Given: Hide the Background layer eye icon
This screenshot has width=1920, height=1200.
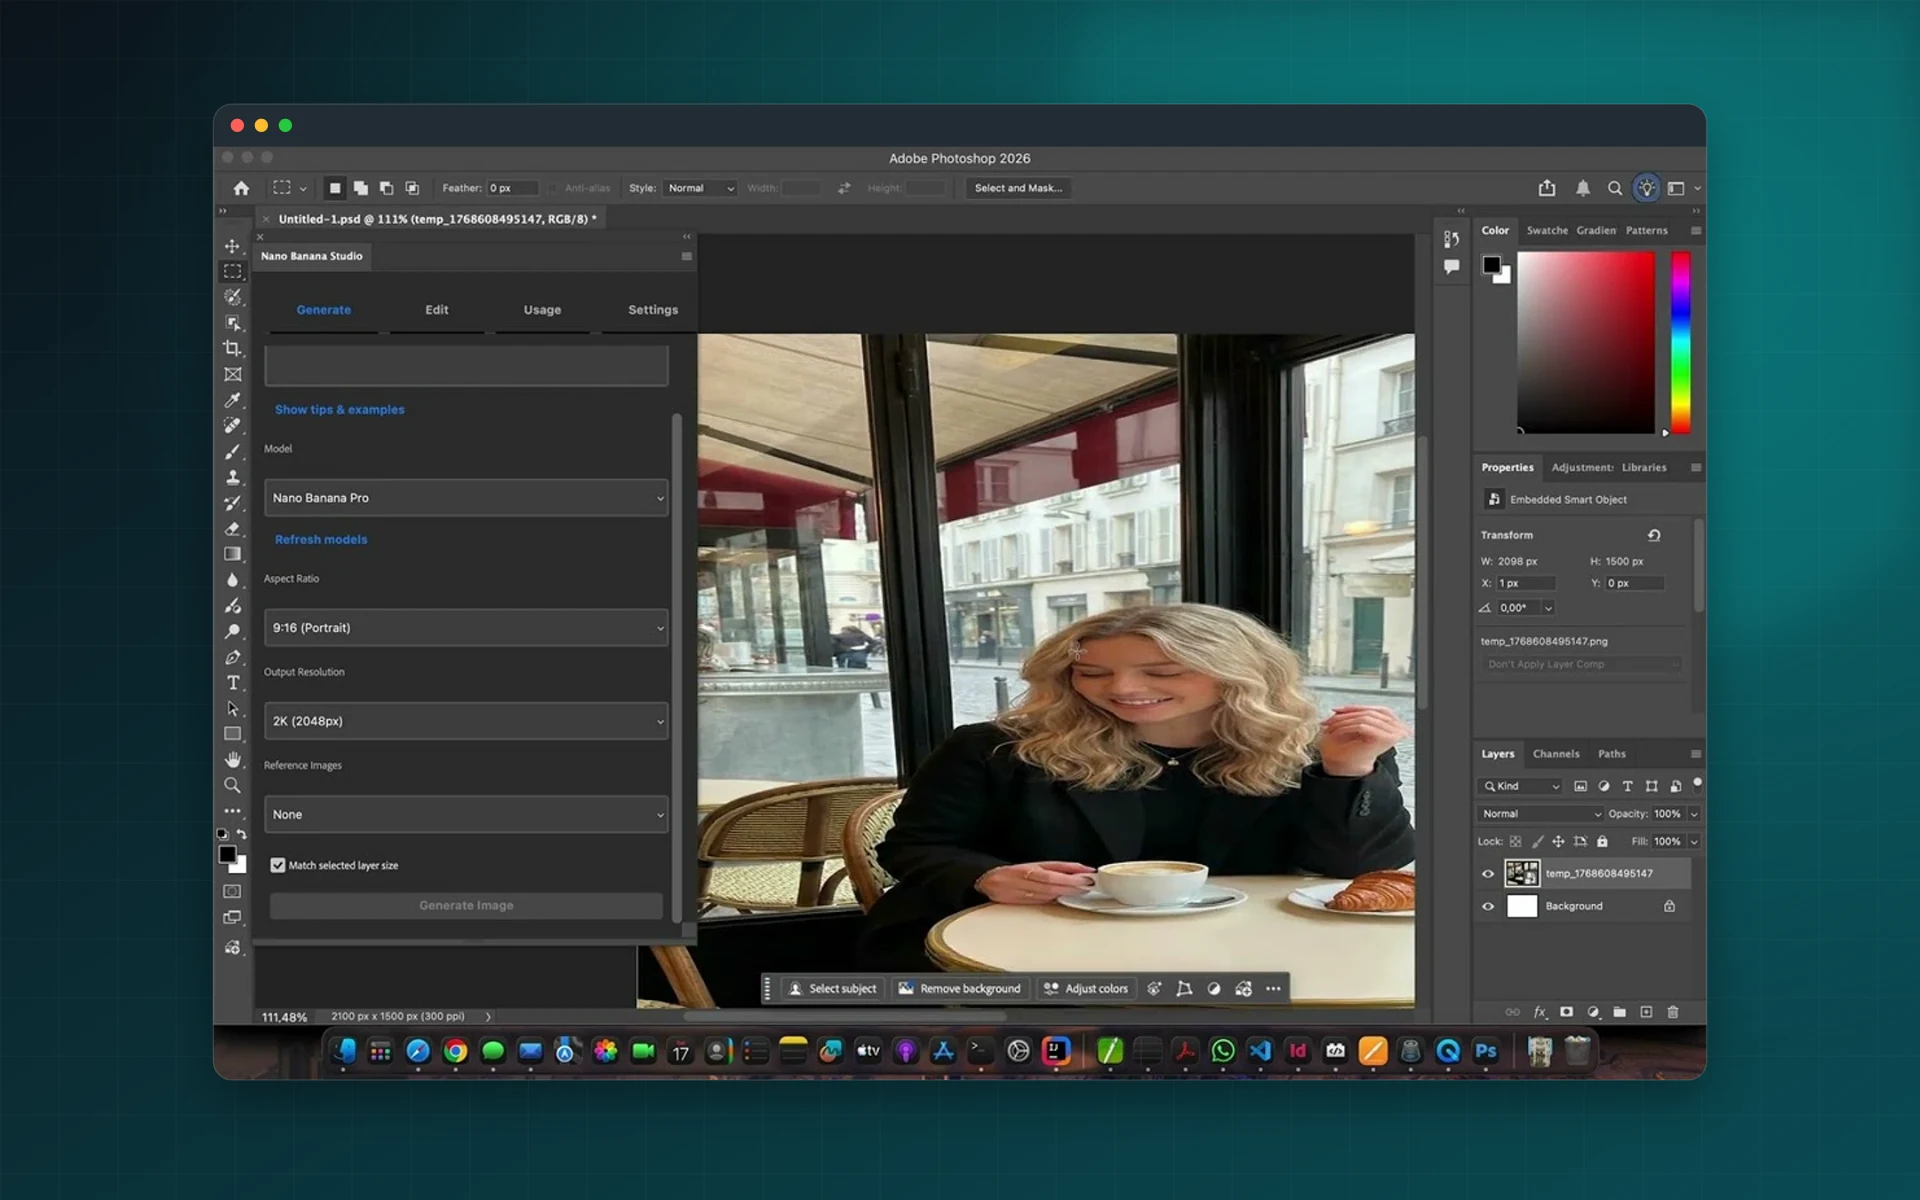Looking at the screenshot, I should pyautogui.click(x=1488, y=907).
